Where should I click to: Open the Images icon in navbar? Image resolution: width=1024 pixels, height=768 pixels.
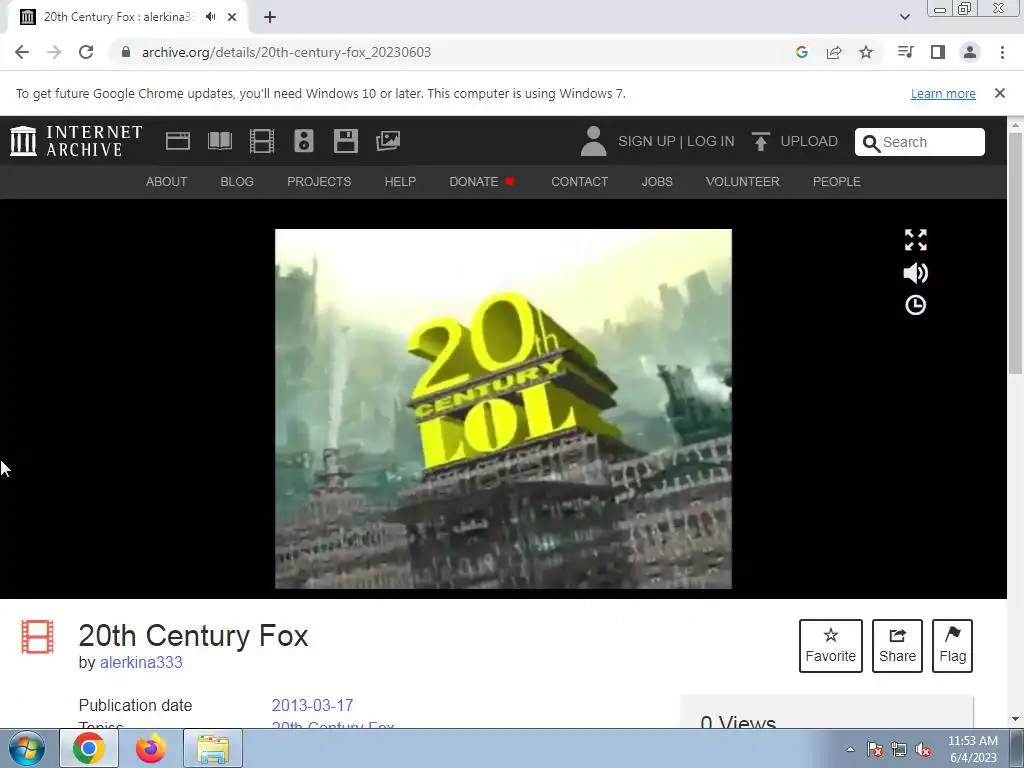click(388, 141)
